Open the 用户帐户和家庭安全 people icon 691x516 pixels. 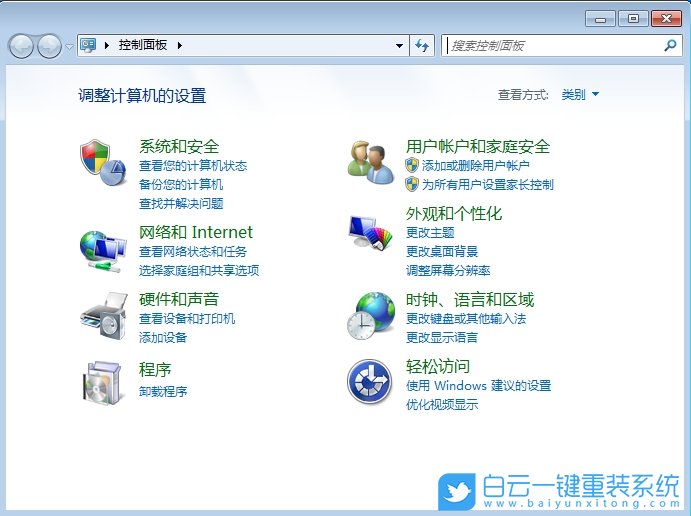371,163
